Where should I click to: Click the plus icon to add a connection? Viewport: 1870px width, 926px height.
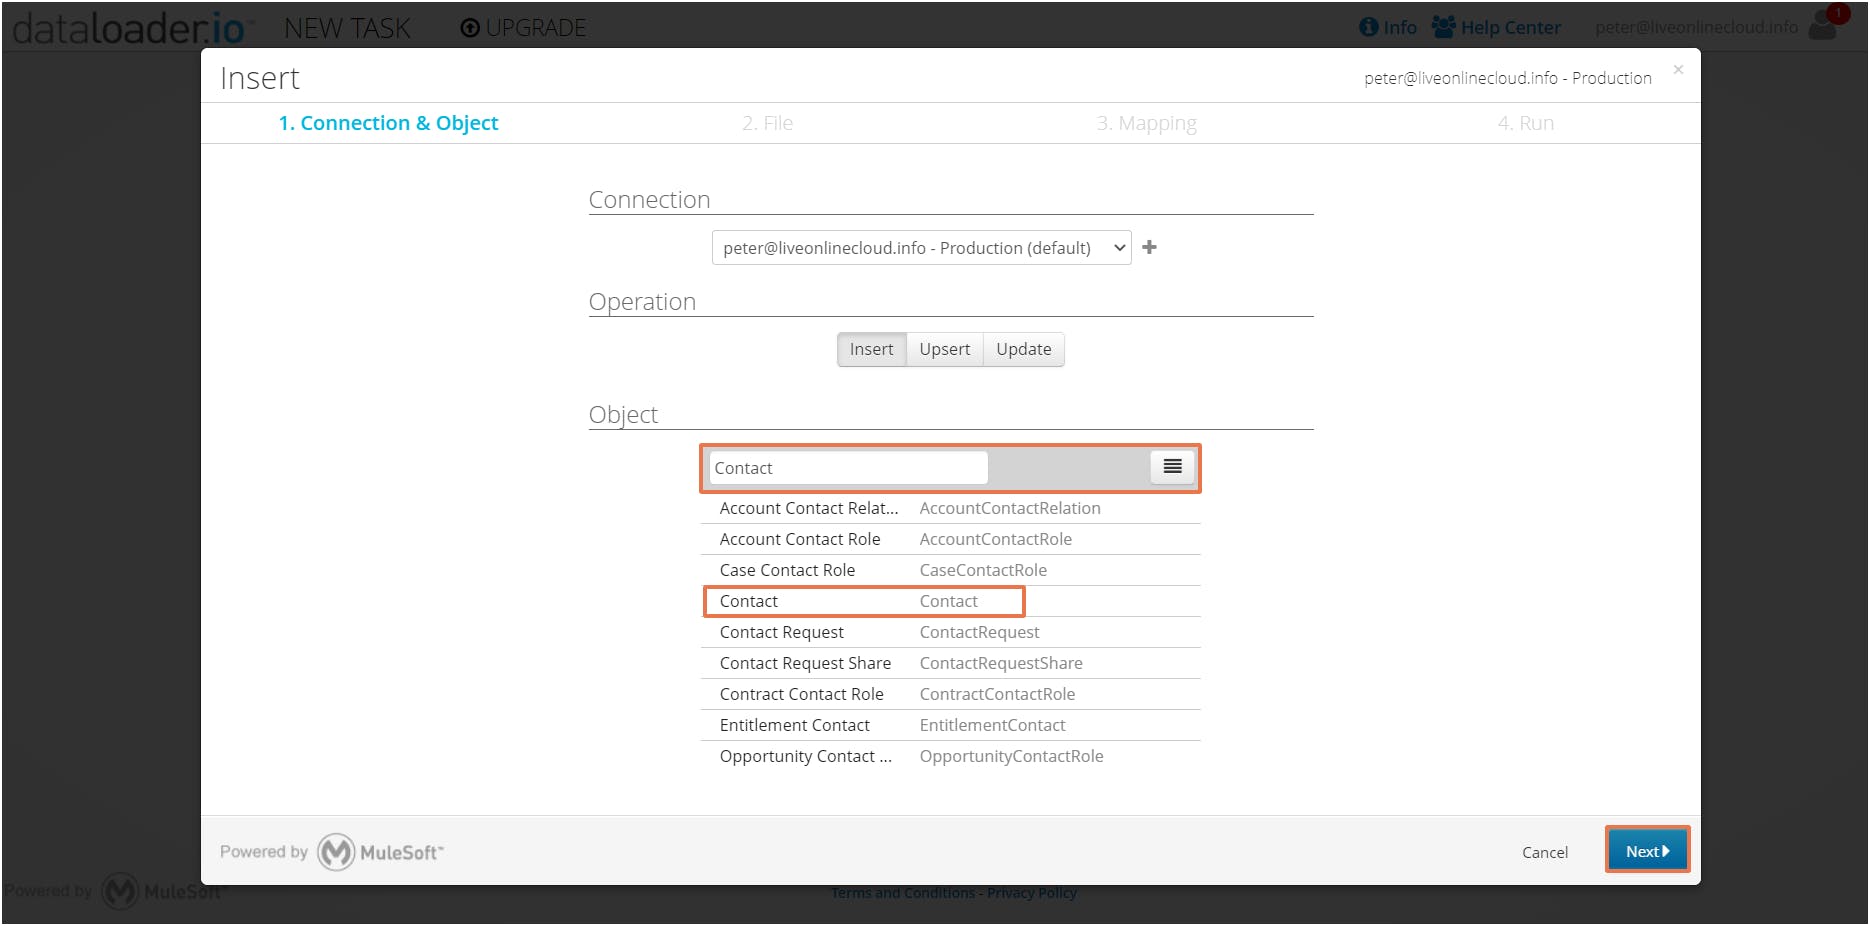1149,247
